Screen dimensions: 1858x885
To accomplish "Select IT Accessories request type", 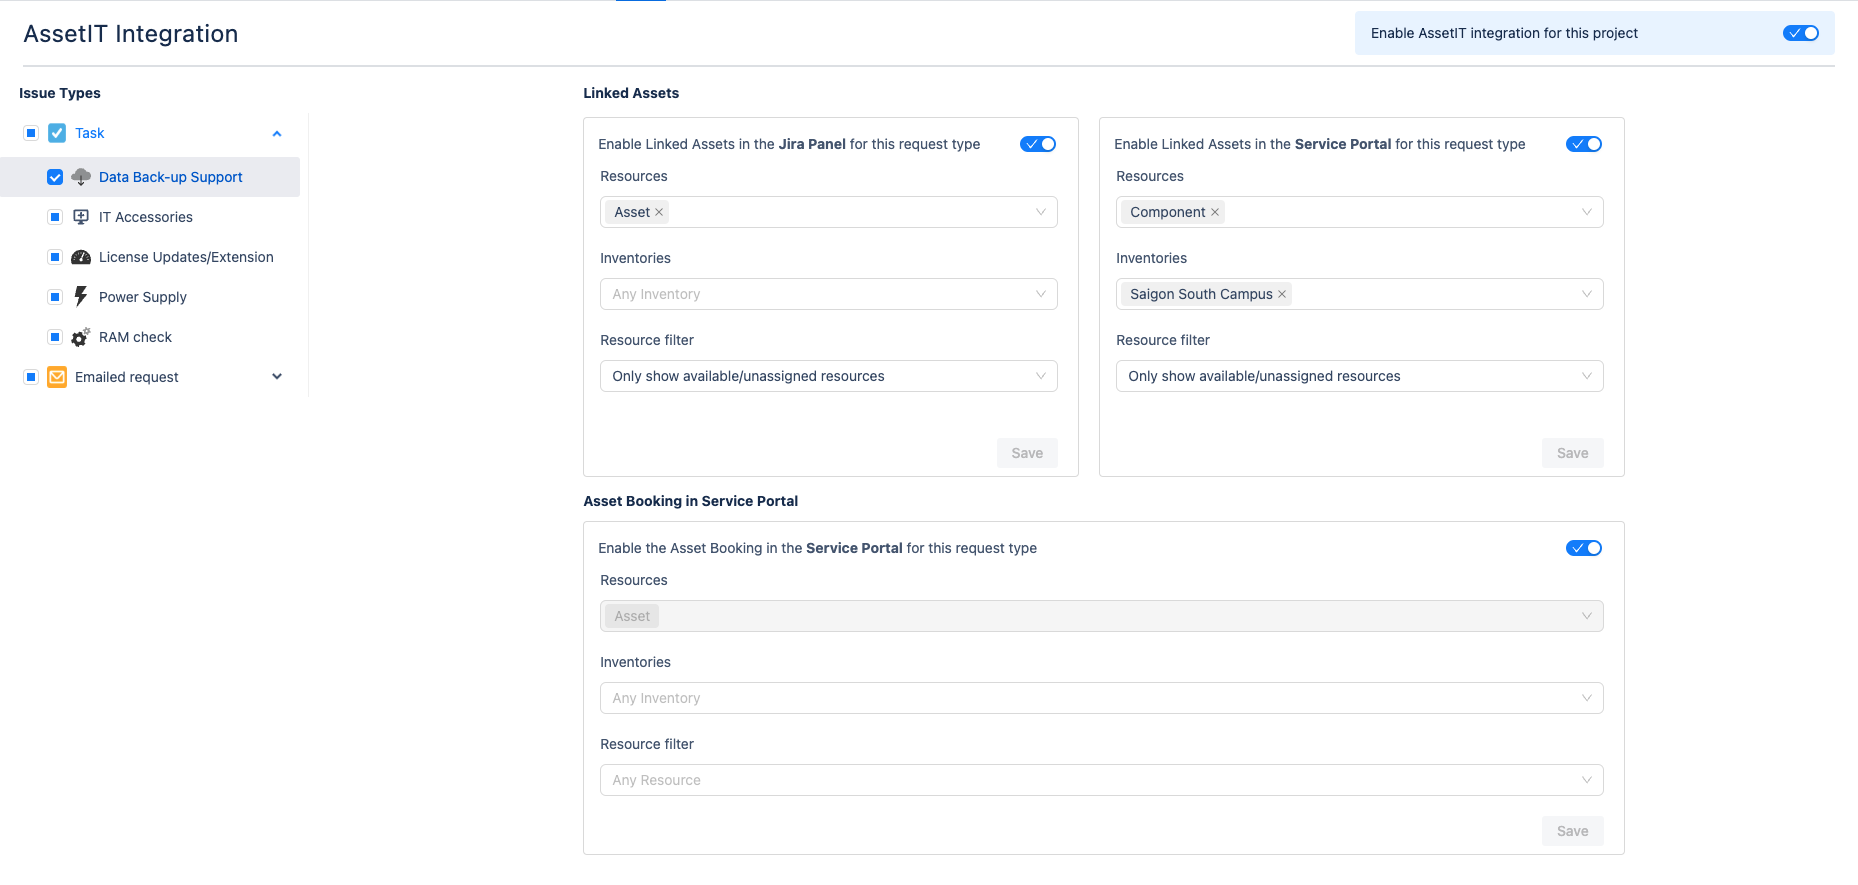I will click(x=146, y=217).
